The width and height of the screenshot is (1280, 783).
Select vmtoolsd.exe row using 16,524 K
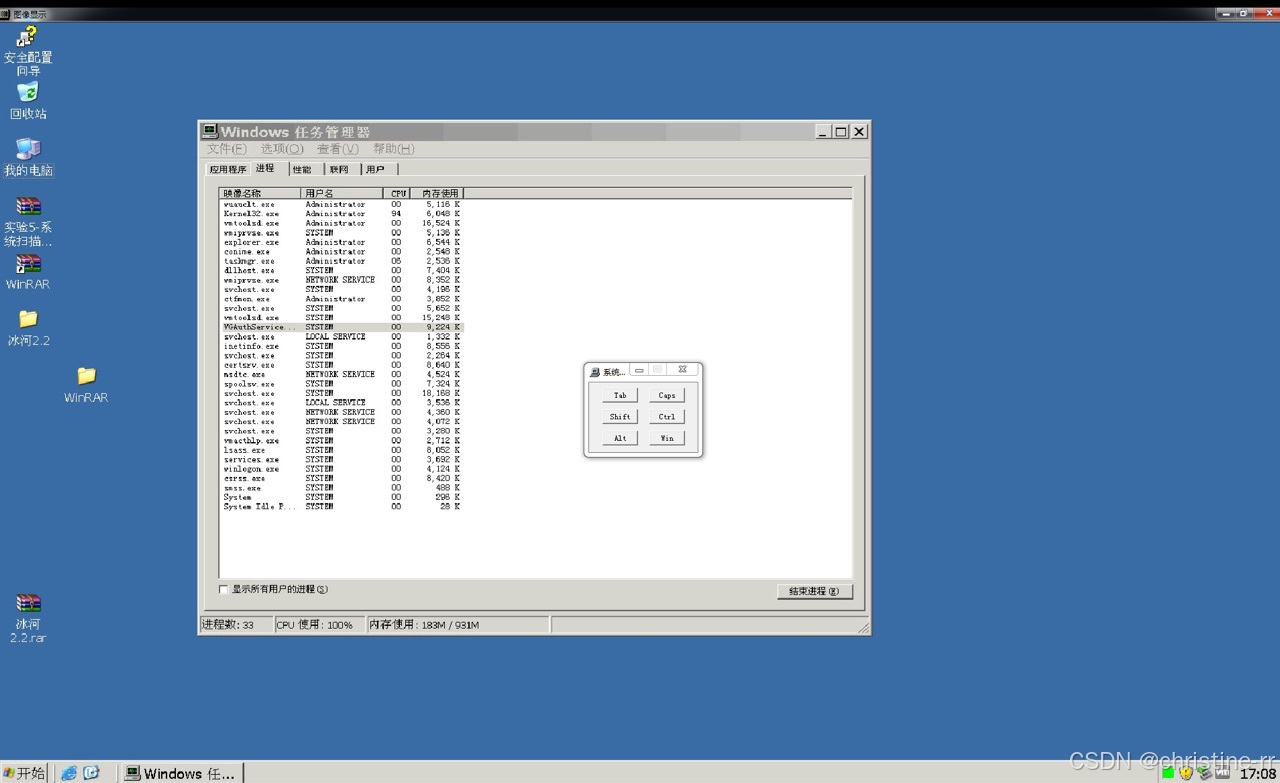tap(342, 223)
